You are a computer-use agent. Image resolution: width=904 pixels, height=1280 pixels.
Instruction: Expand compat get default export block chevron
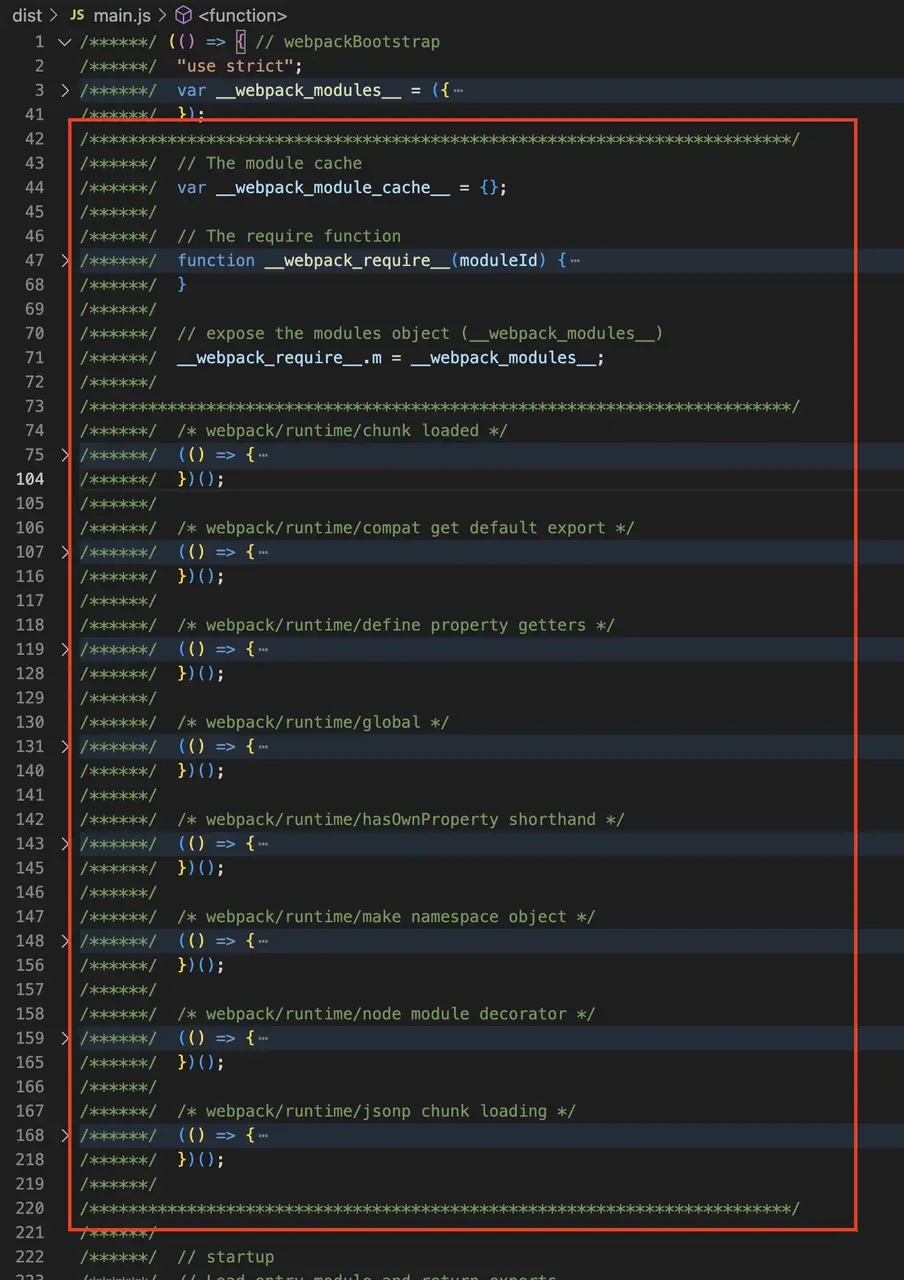pyautogui.click(x=64, y=551)
